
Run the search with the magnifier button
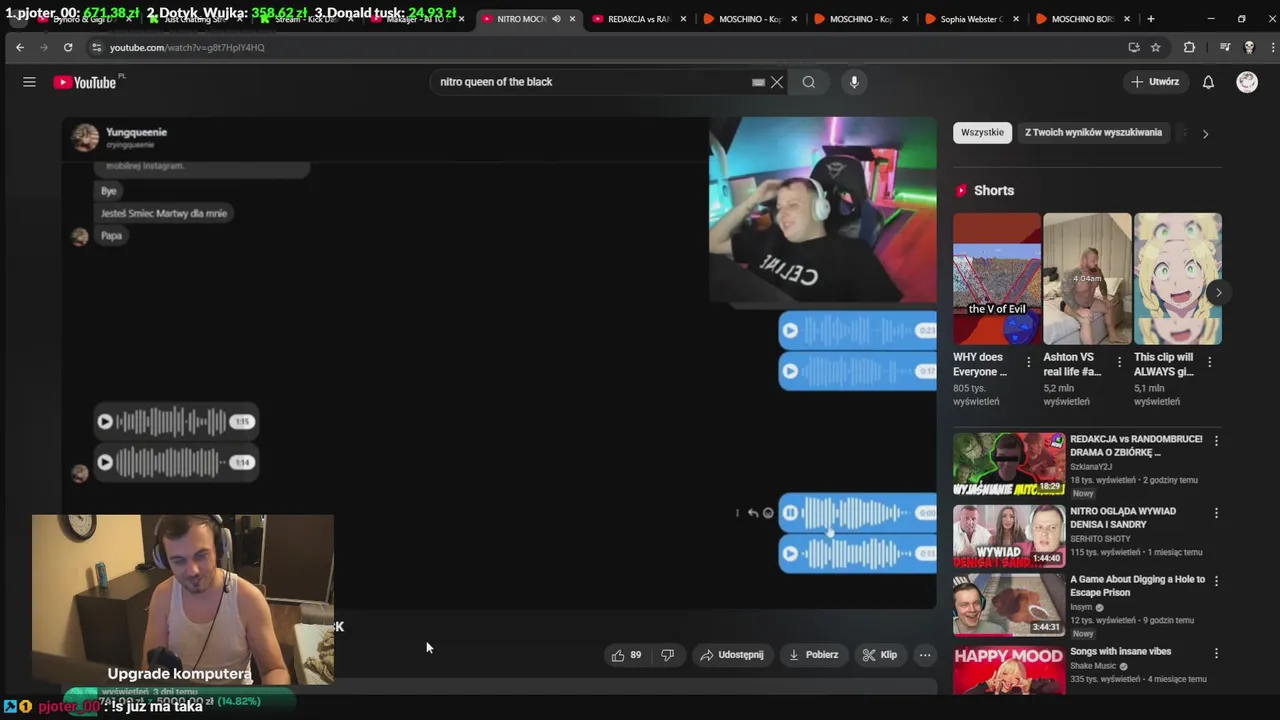pyautogui.click(x=809, y=82)
